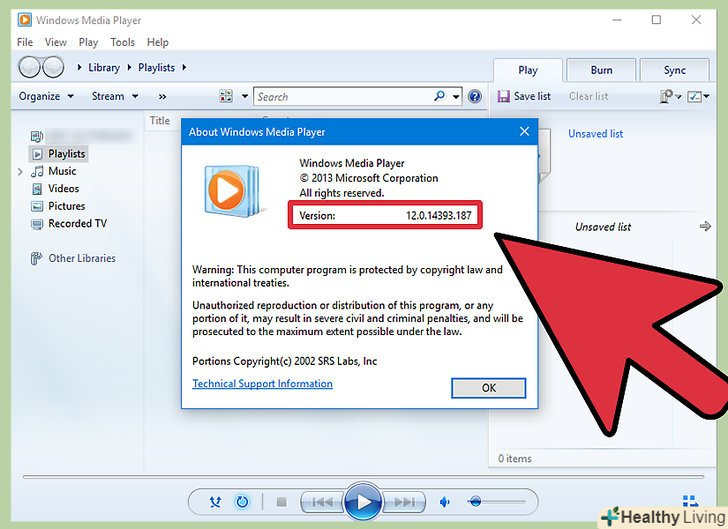The image size is (728, 529).
Task: Select the version number 12.0.14393.187
Action: [x=439, y=215]
